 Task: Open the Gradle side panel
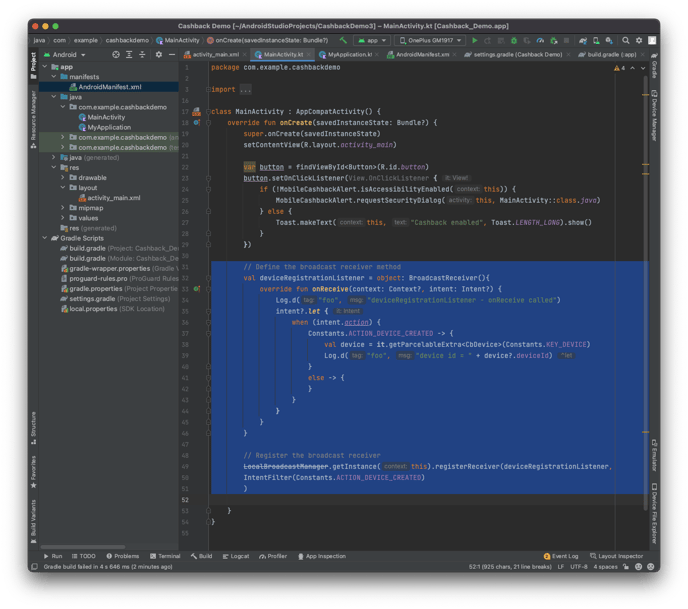(654, 68)
